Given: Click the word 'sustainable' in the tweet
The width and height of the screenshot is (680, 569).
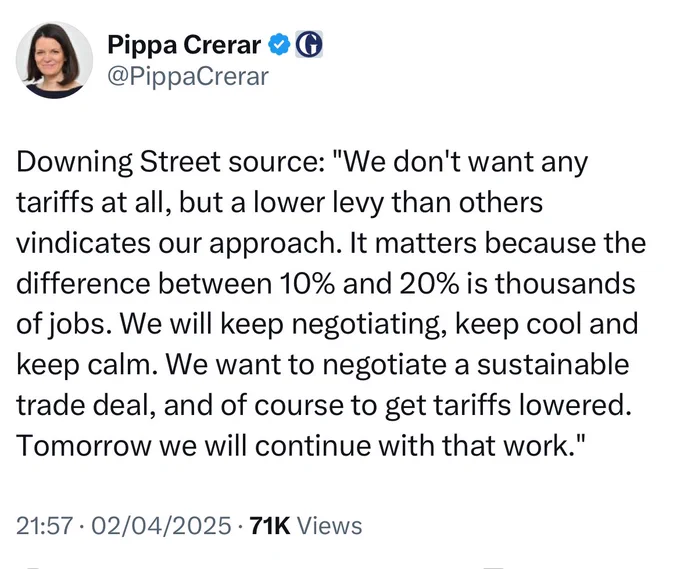Looking at the screenshot, I should coord(553,365).
